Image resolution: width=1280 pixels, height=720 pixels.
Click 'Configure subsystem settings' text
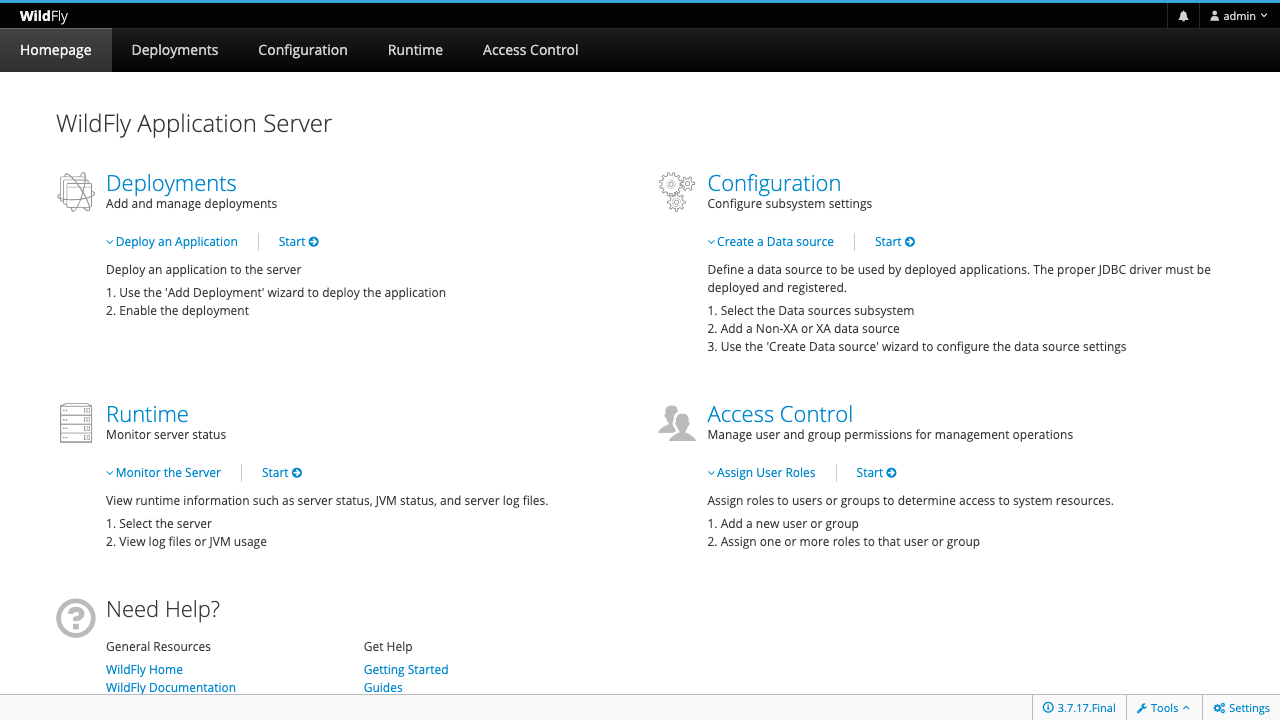coord(790,204)
